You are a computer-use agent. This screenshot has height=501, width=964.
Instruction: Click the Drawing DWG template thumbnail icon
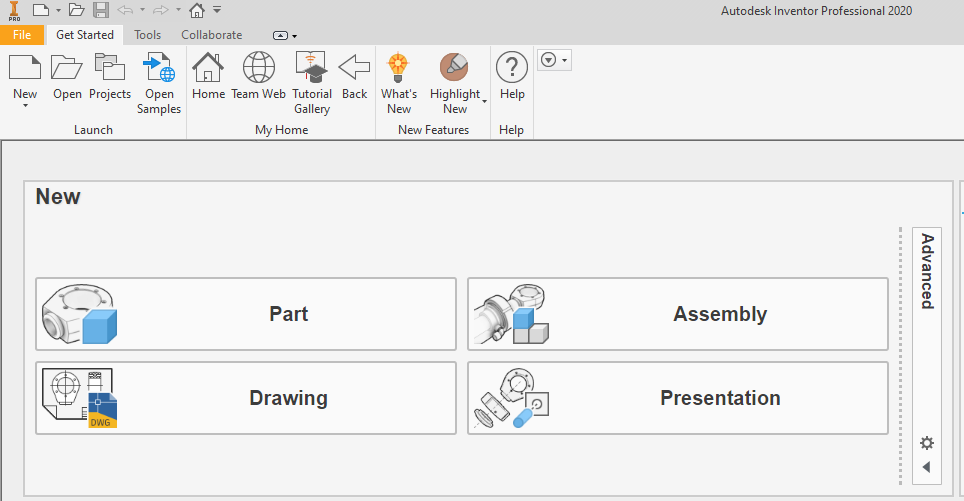pos(79,398)
